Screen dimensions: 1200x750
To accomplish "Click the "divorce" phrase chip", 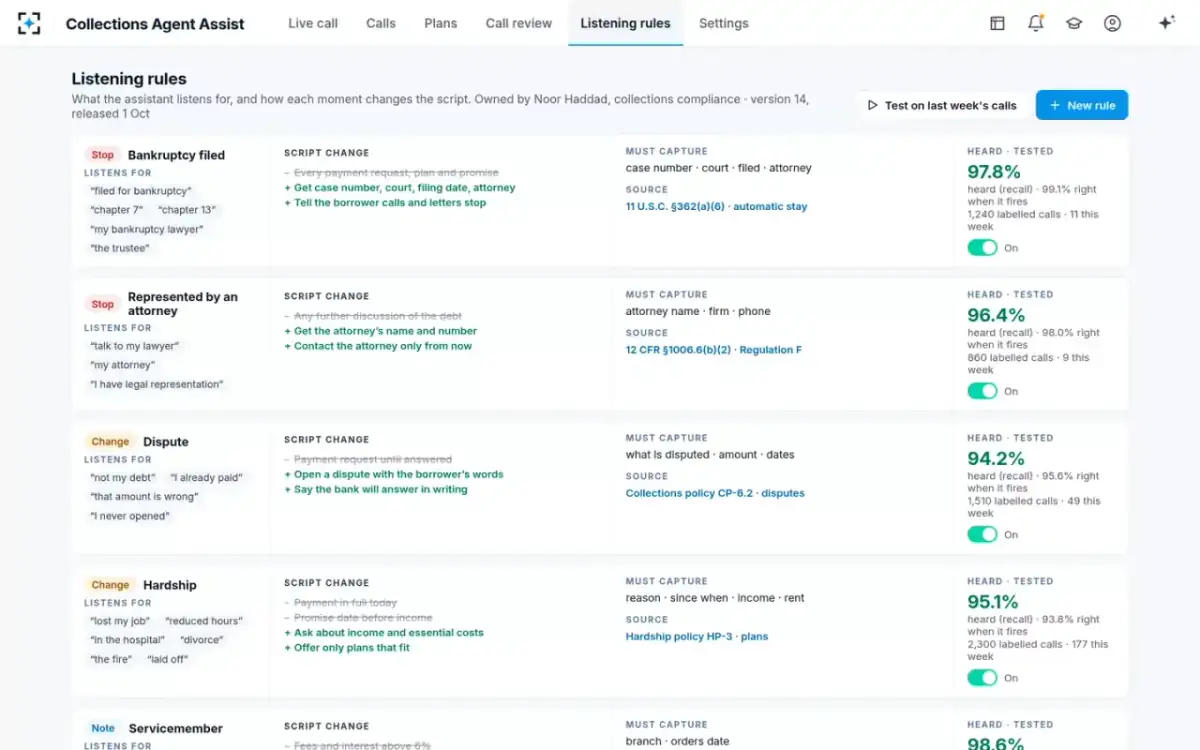I will pyautogui.click(x=202, y=640).
